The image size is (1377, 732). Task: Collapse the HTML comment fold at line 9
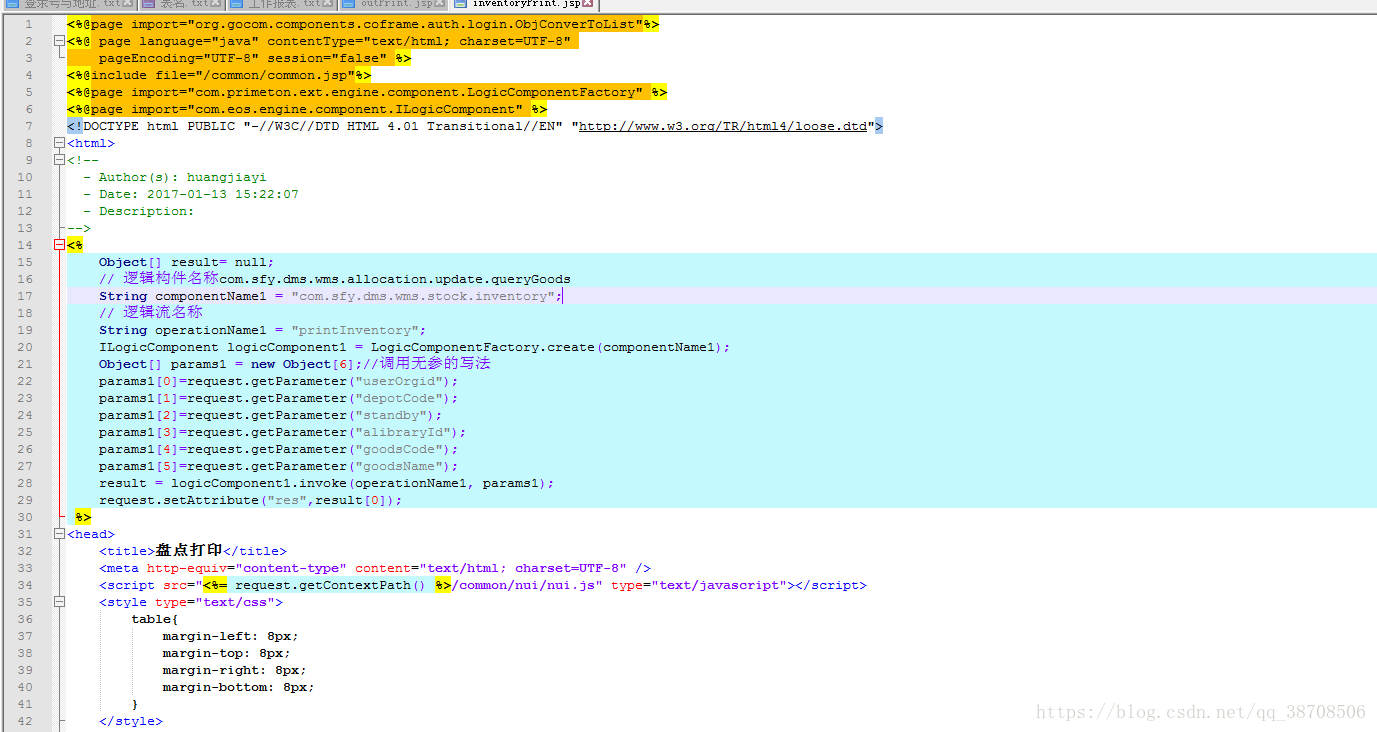pos(59,160)
